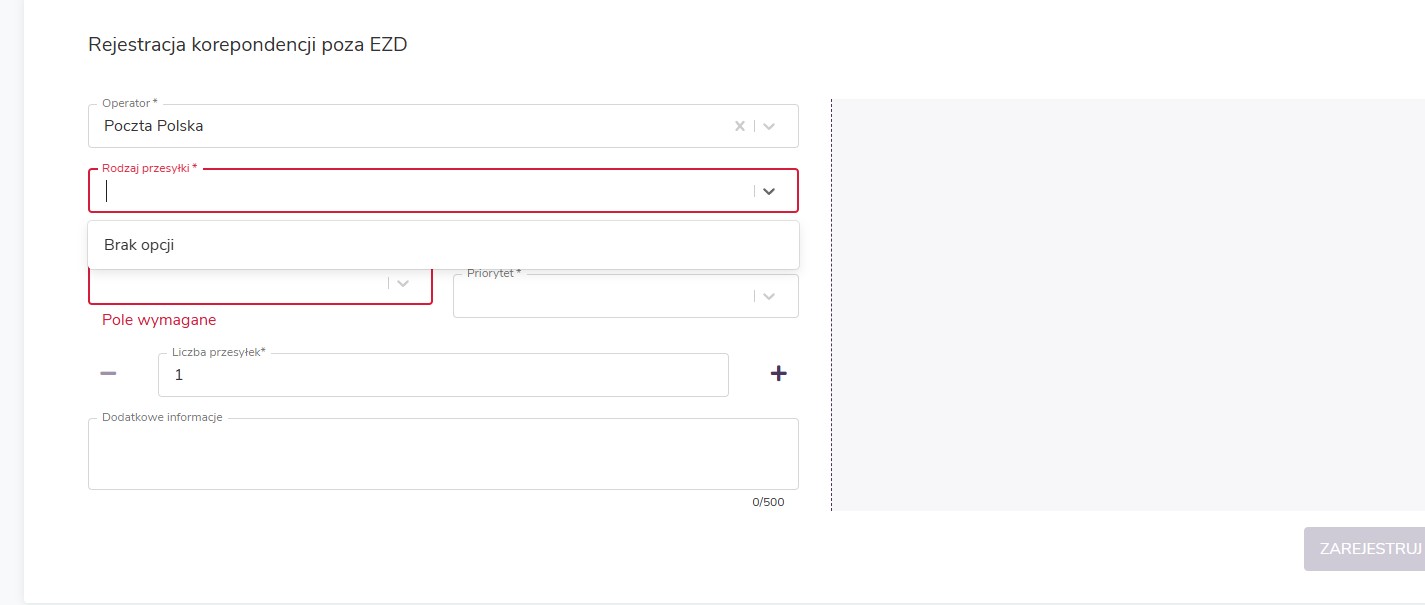Viewport: 1425px width, 605px height.
Task: Focus the Rodzaj przesyłki text input
Action: (420, 191)
